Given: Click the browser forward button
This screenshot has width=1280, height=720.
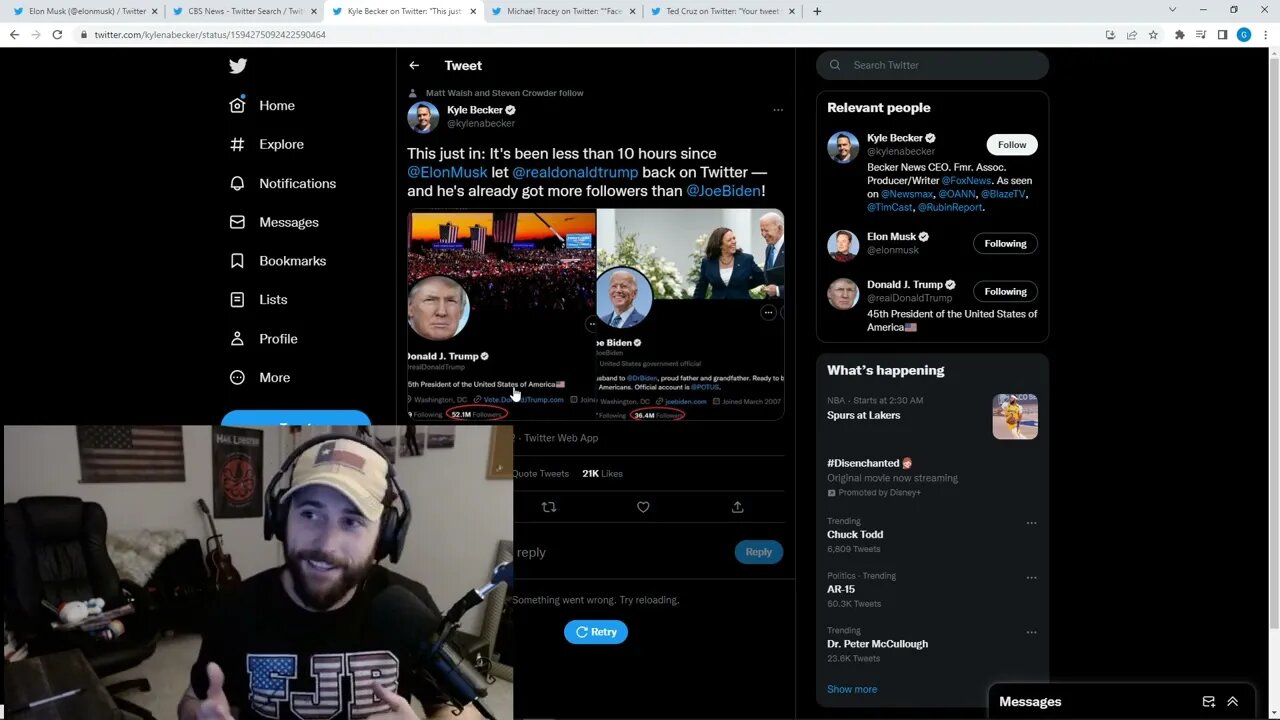Looking at the screenshot, I should click(x=36, y=34).
